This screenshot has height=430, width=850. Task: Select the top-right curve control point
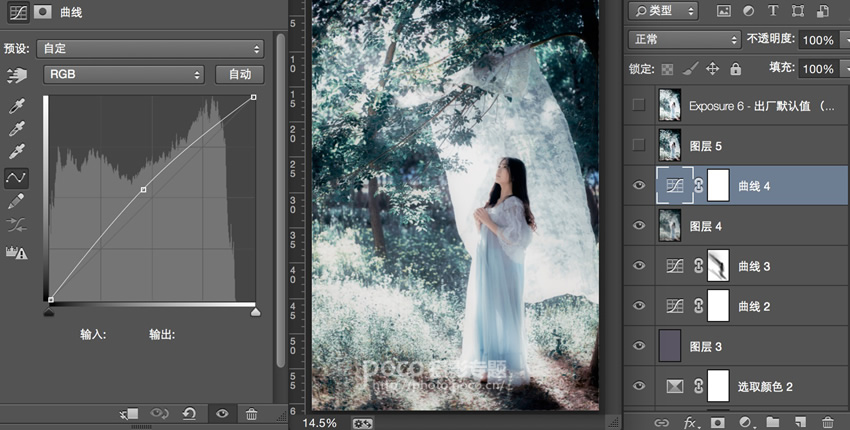pos(254,97)
